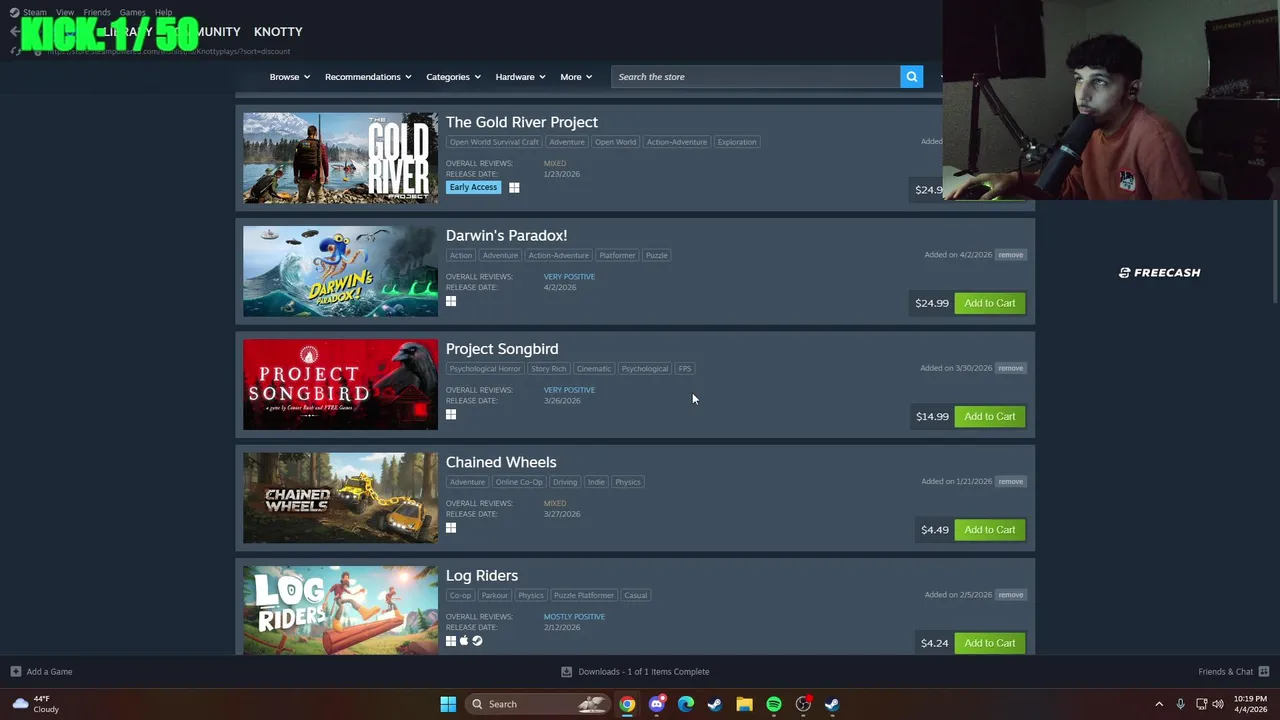Open the Log Riders title link
Viewport: 1280px width, 720px height.
coord(482,576)
